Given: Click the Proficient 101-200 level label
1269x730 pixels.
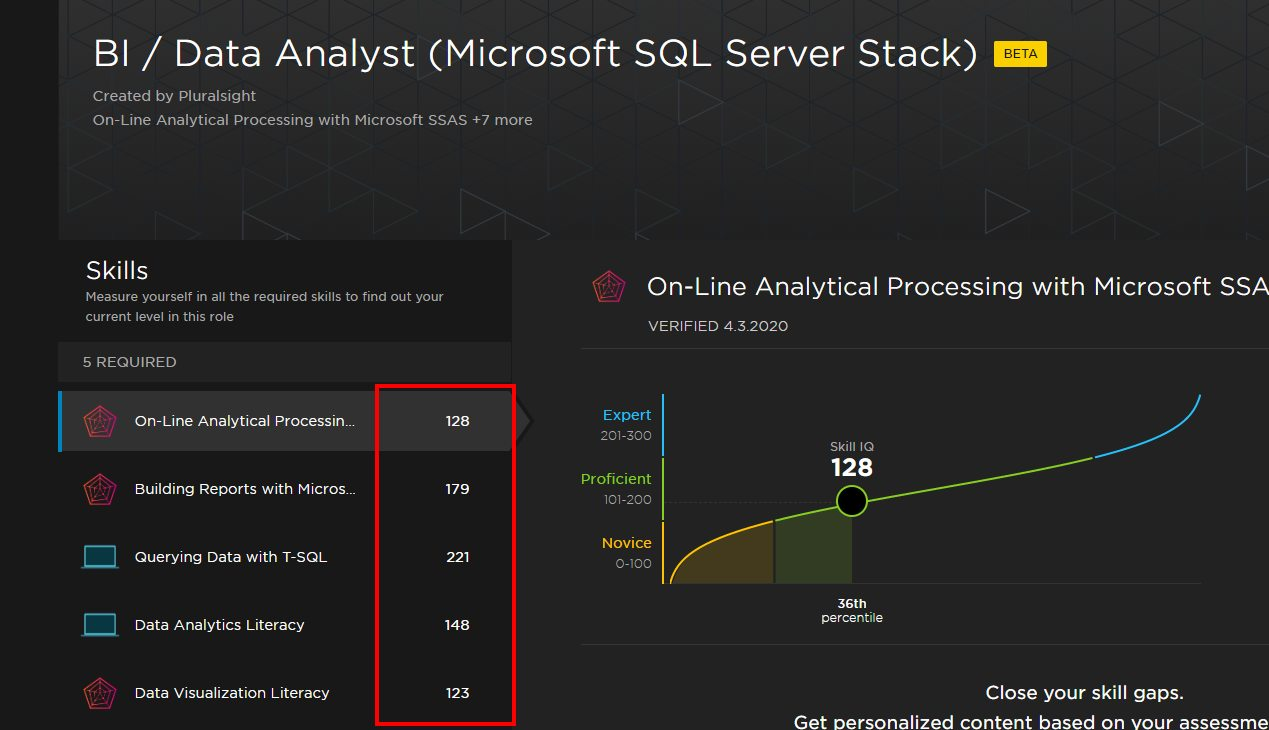Looking at the screenshot, I should click(x=616, y=488).
